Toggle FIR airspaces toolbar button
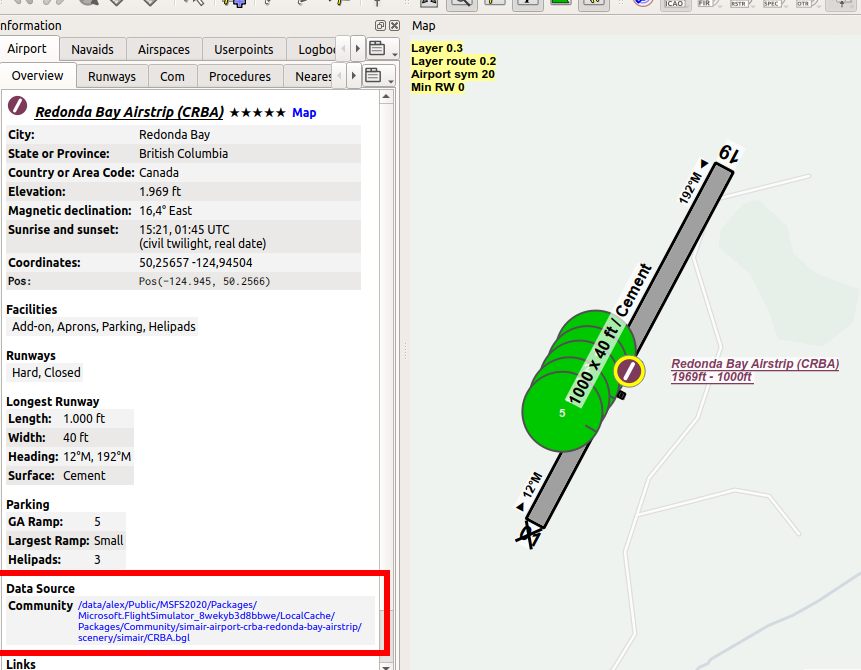Viewport: 861px width, 670px height. tap(709, 4)
